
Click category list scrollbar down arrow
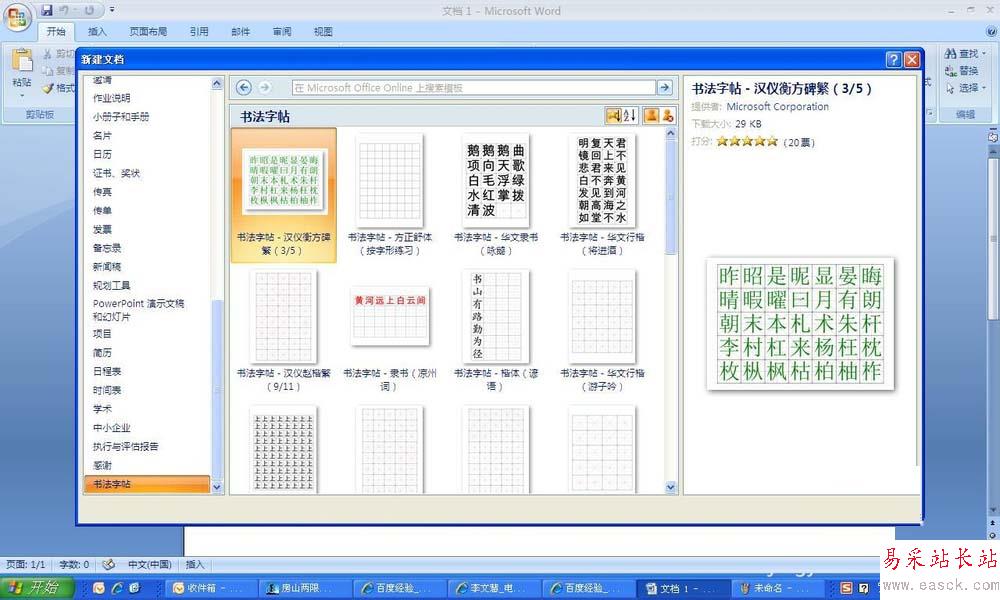tap(217, 487)
